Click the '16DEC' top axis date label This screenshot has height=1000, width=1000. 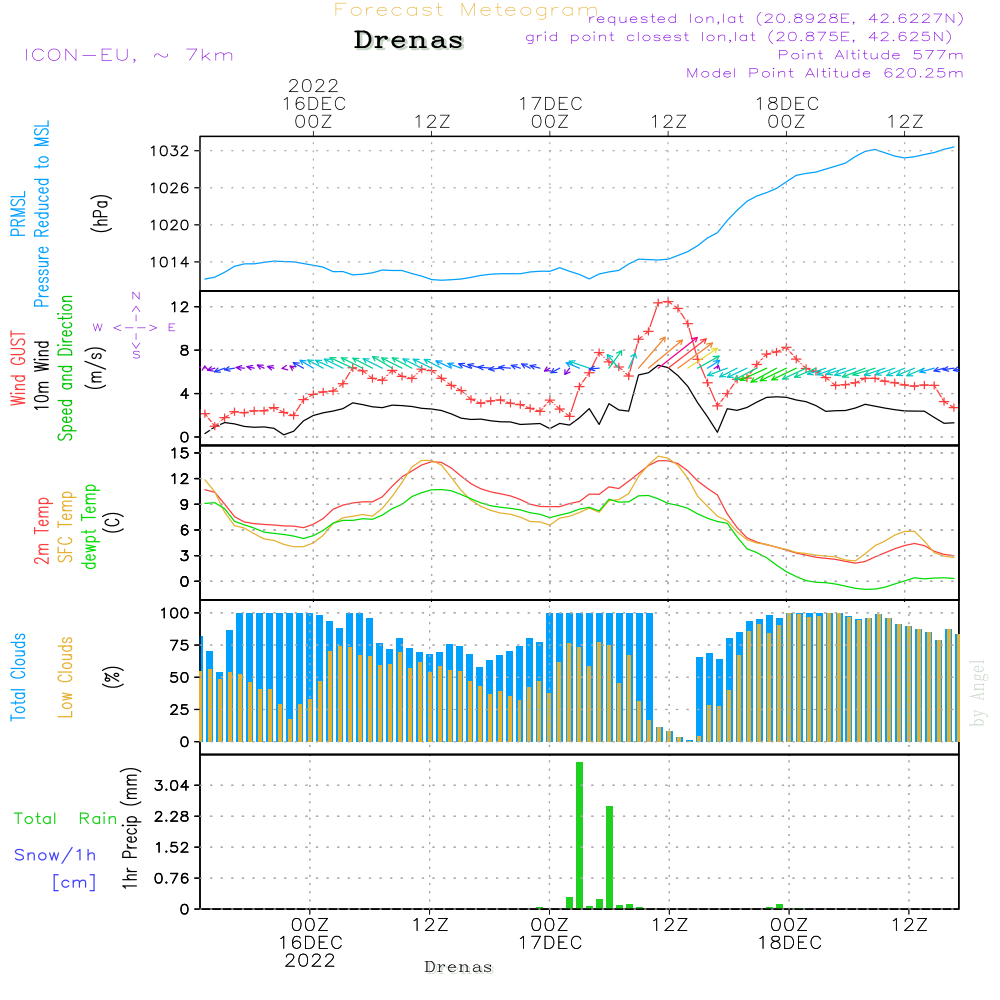pos(314,103)
